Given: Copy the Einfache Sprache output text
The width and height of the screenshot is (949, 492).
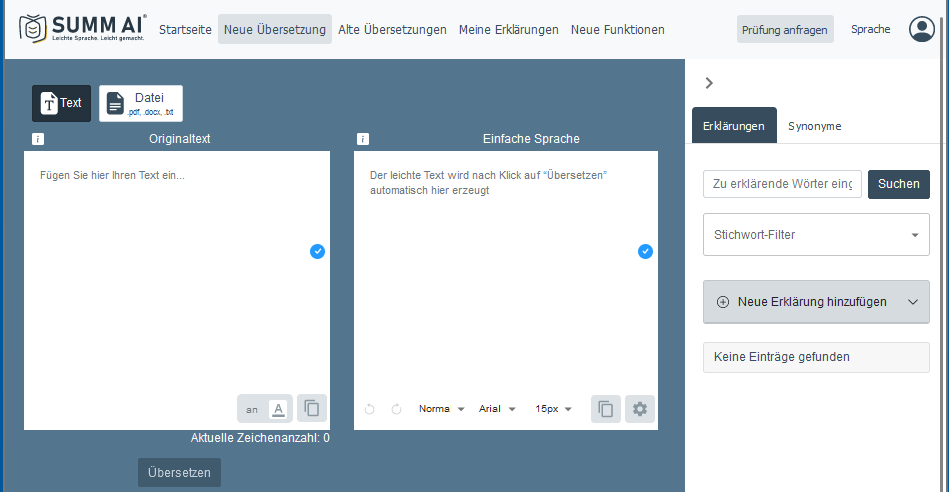Looking at the screenshot, I should (605, 408).
